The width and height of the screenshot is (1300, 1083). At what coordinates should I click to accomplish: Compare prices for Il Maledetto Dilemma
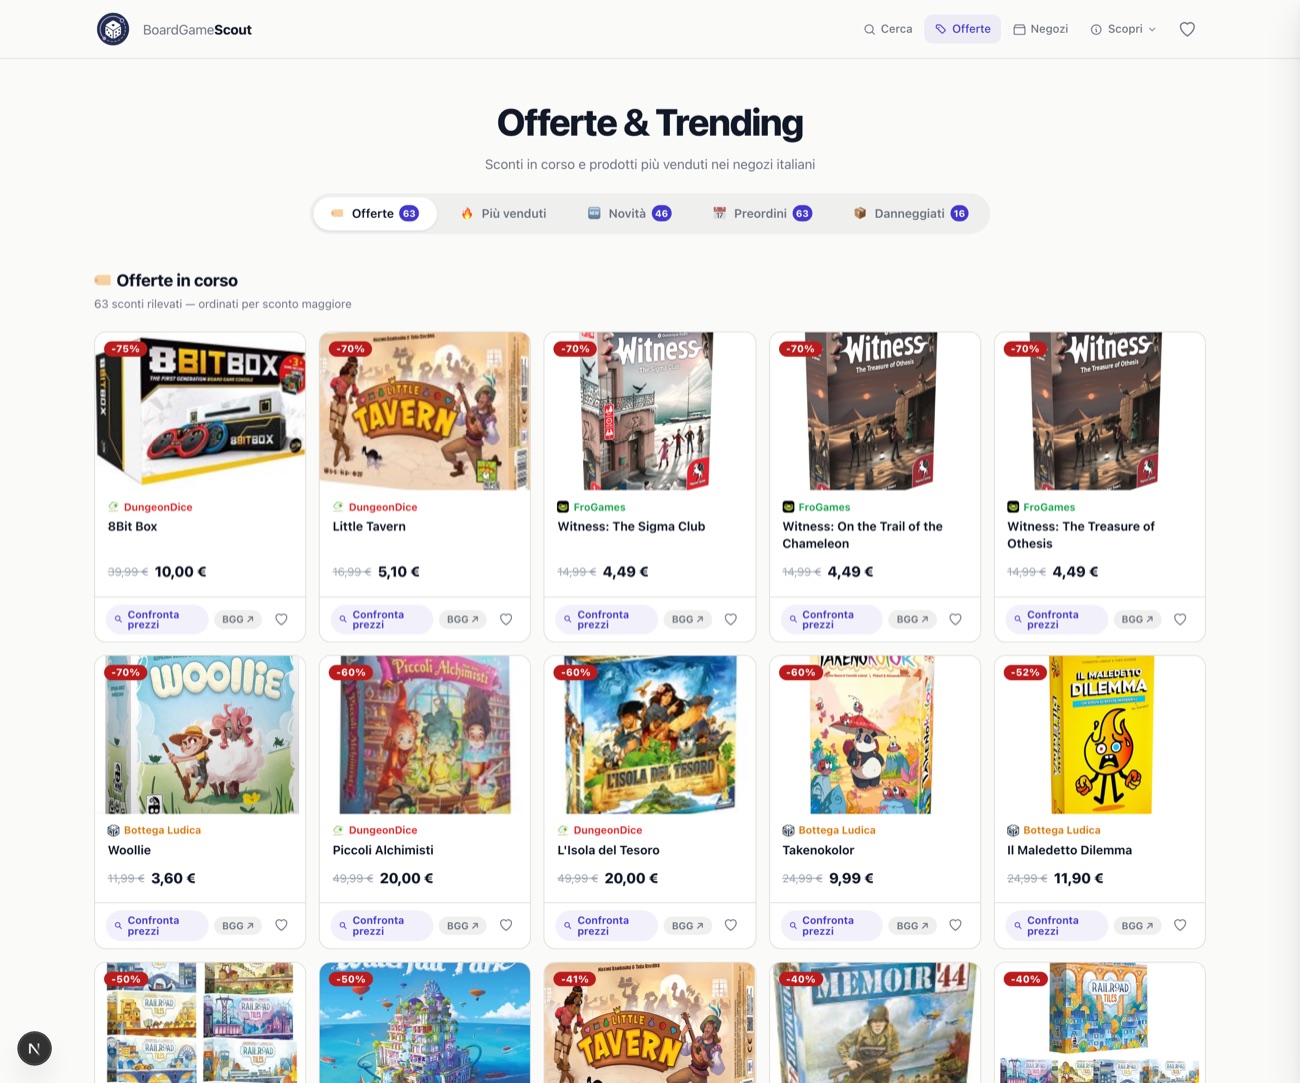tap(1055, 925)
